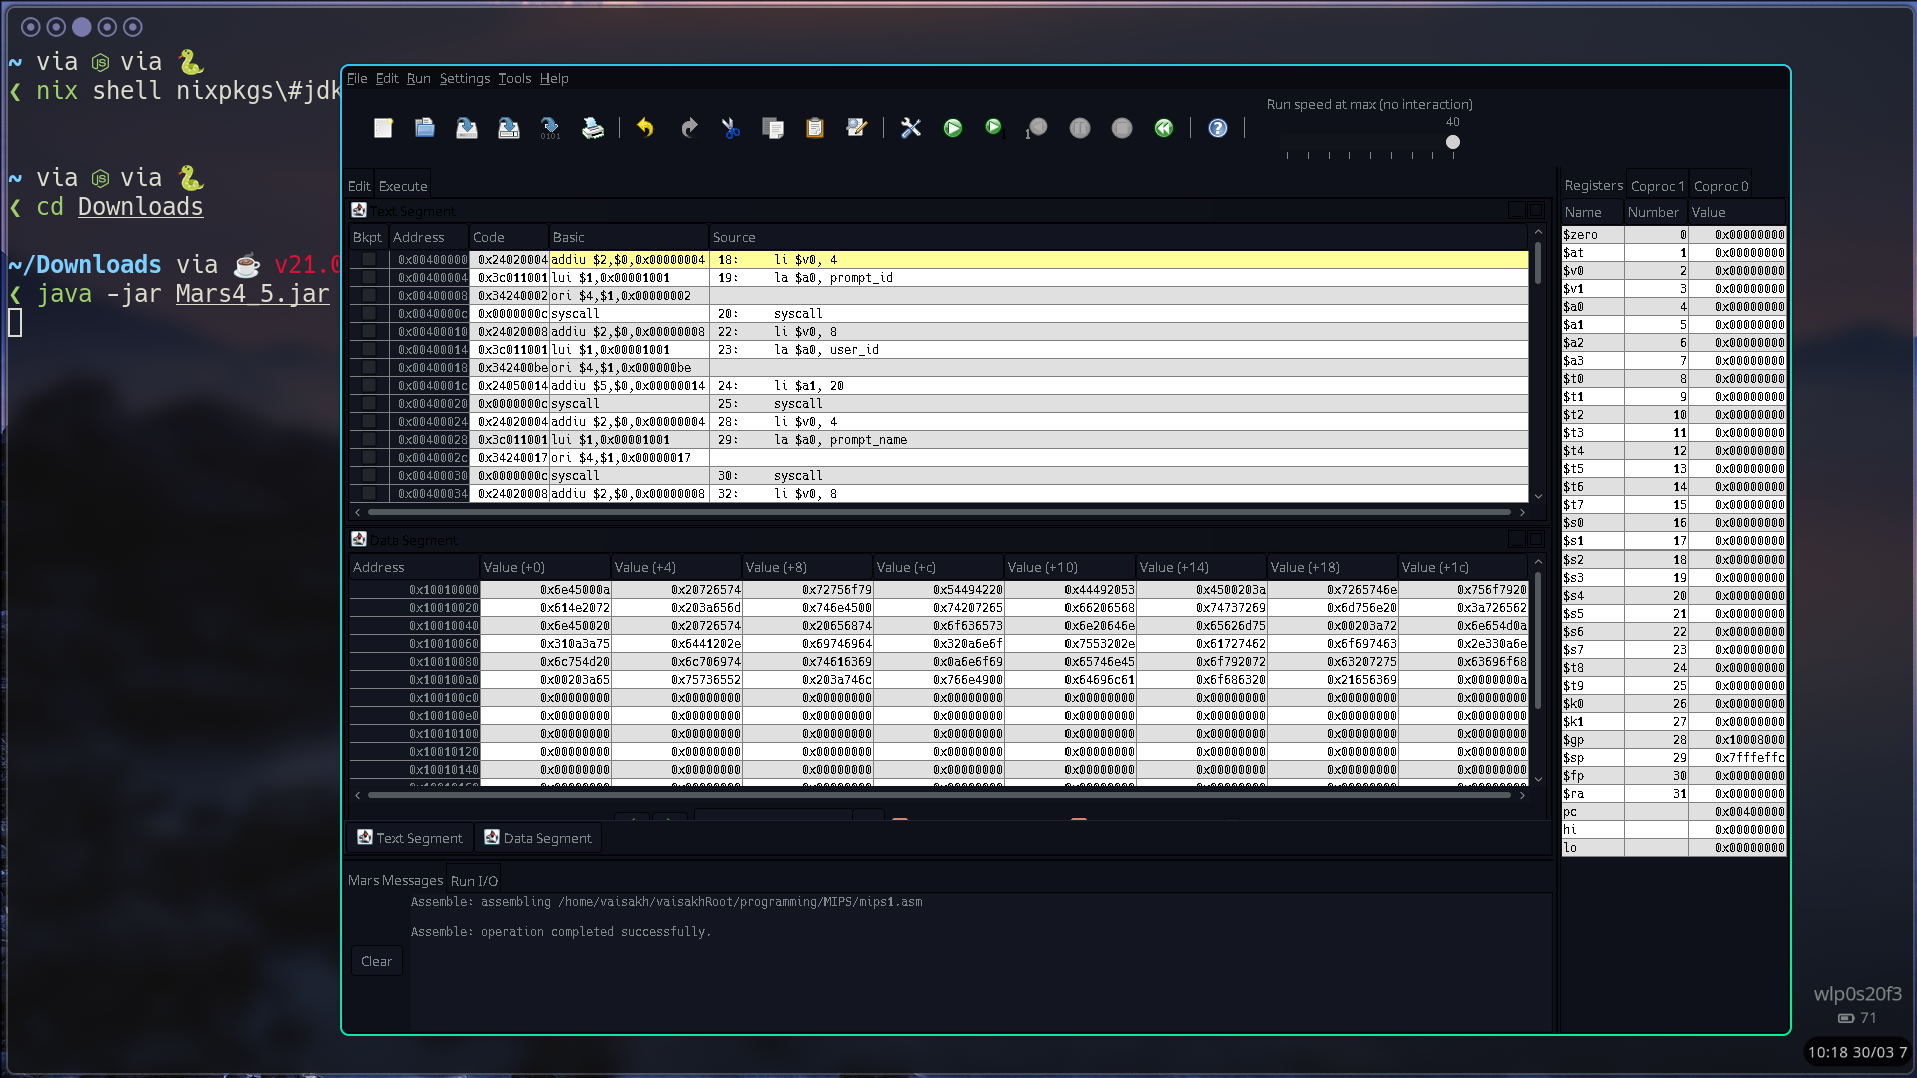This screenshot has height=1078, width=1917.
Task: Click the Dump machine code (0101) icon
Action: point(550,128)
